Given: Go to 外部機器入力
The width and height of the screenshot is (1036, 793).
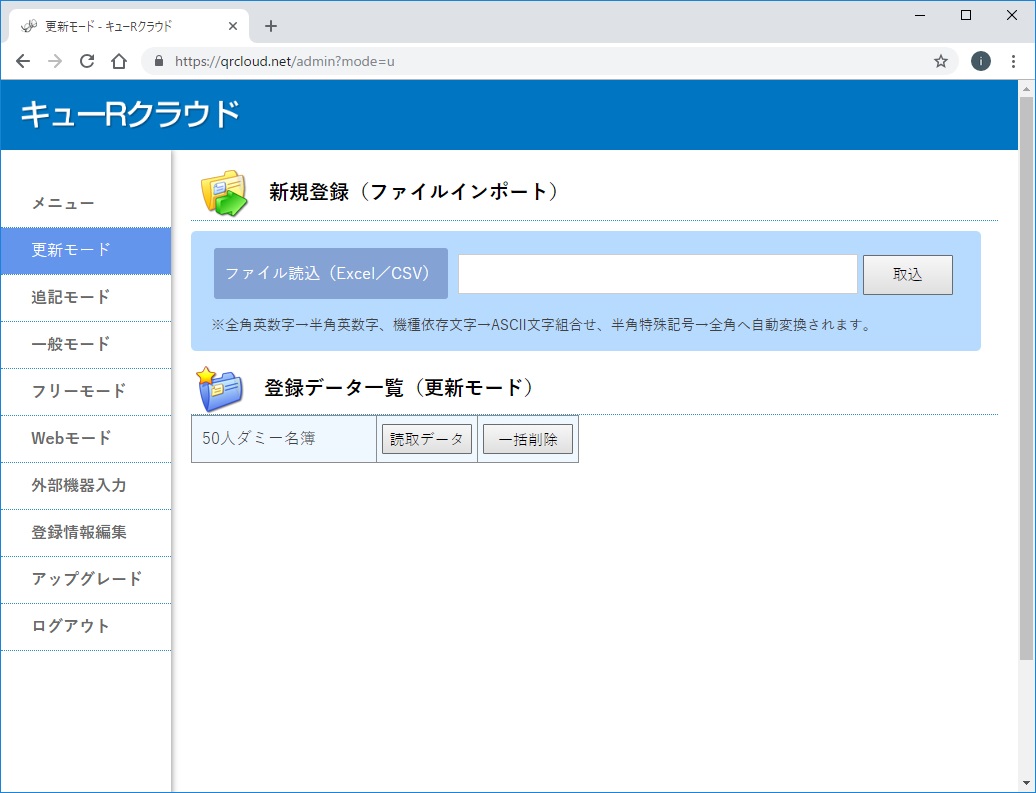Looking at the screenshot, I should click(86, 486).
